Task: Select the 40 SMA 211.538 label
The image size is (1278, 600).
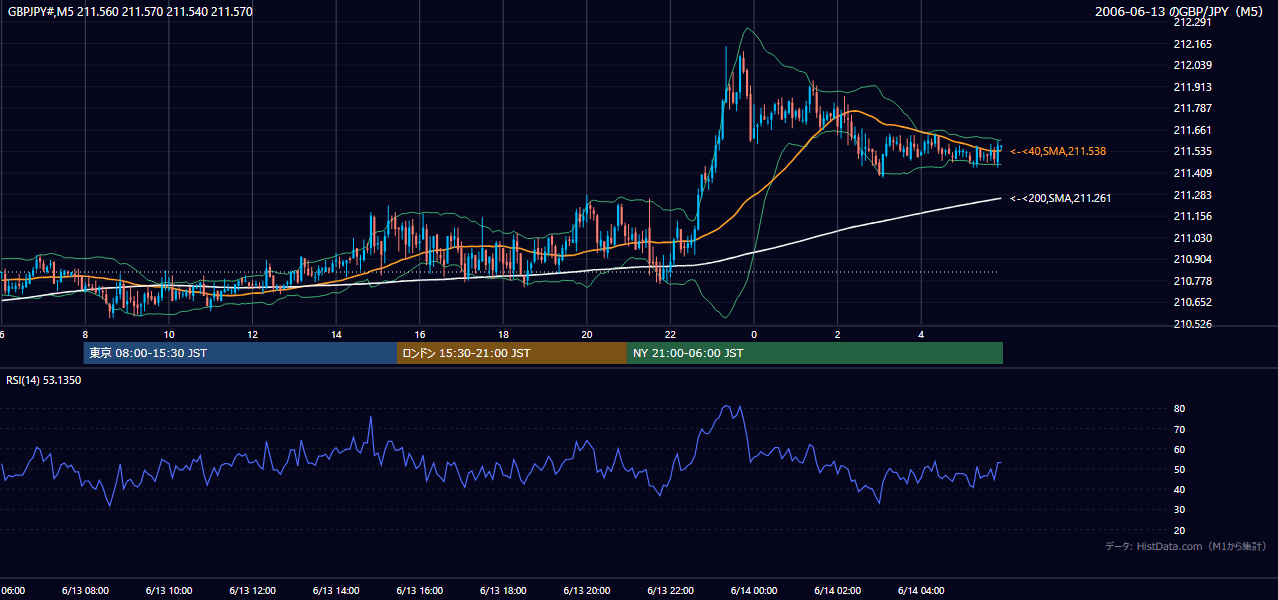Action: (x=1058, y=151)
